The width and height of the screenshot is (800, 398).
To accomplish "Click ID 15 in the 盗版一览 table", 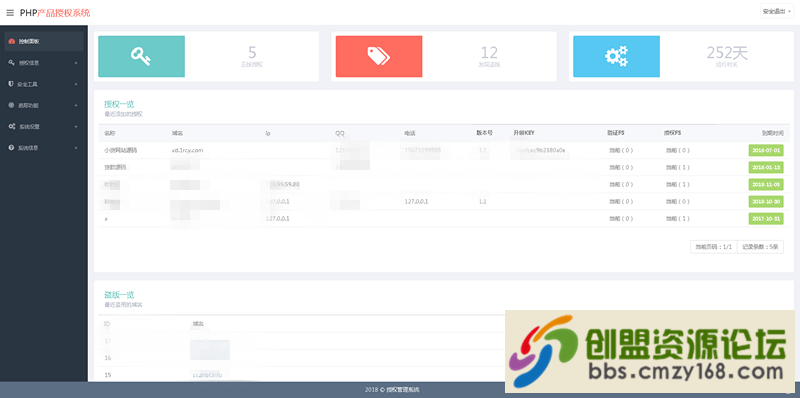I will click(107, 375).
